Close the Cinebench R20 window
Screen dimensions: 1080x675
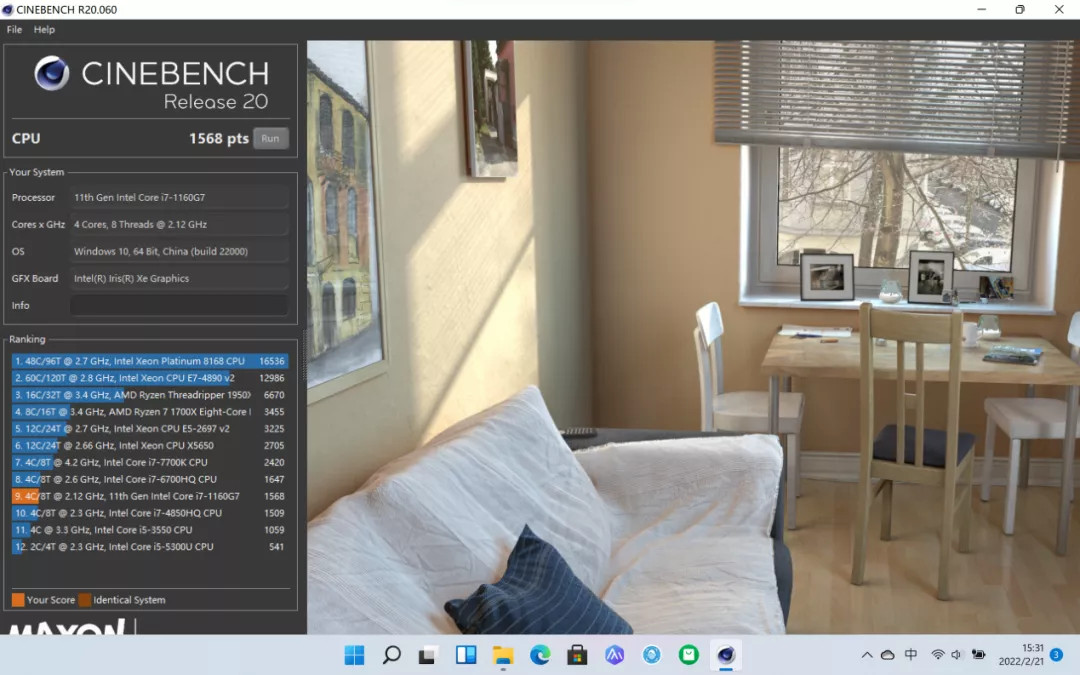coord(1059,10)
